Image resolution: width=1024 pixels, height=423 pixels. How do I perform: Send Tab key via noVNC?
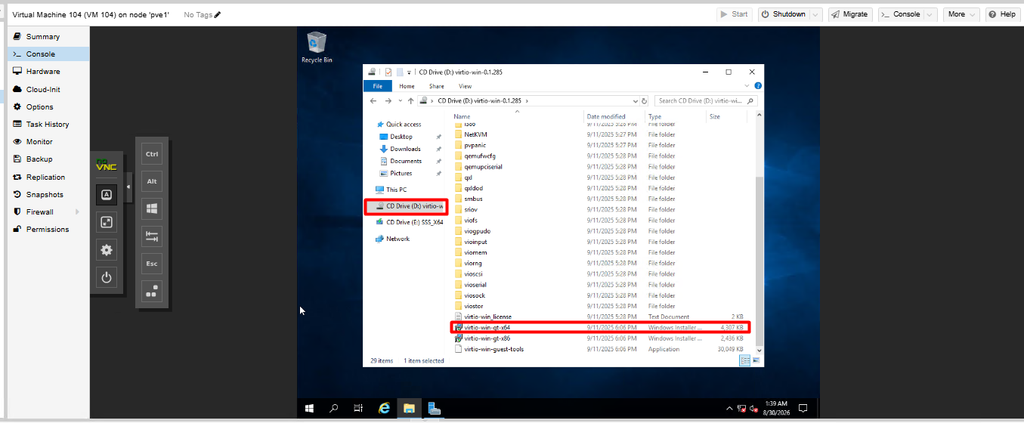tap(152, 236)
